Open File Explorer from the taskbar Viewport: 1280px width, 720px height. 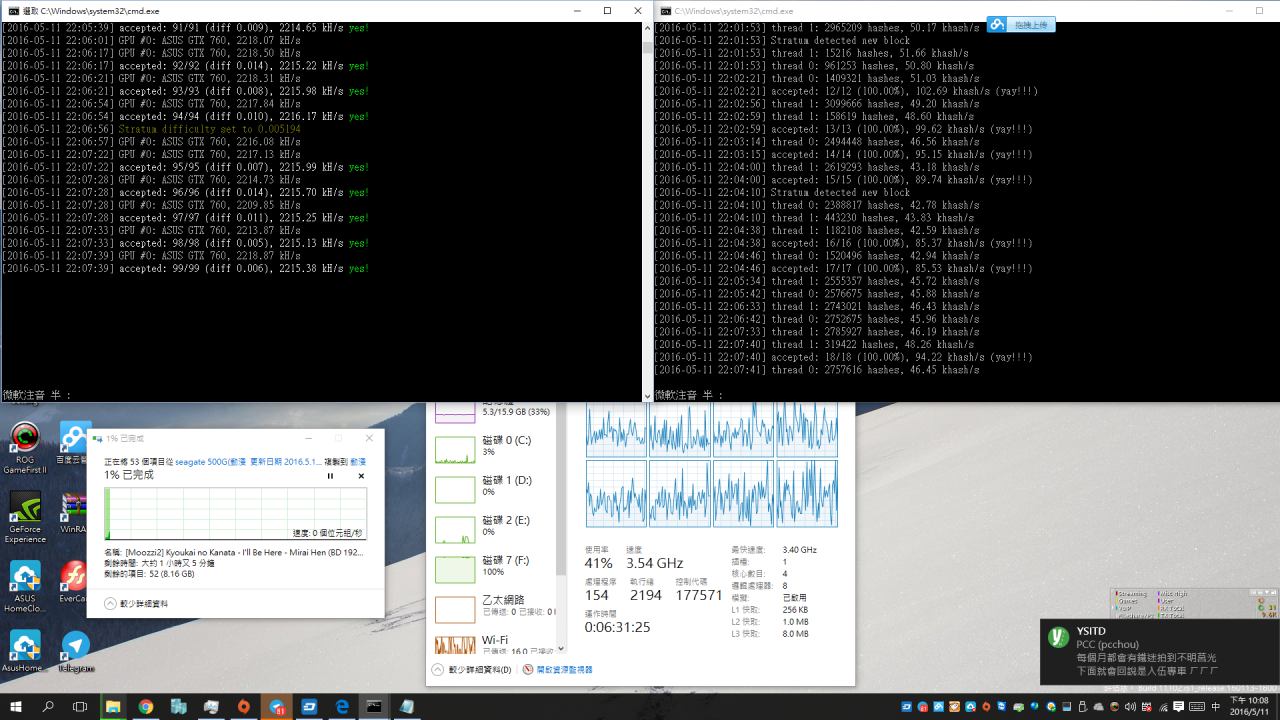click(113, 707)
